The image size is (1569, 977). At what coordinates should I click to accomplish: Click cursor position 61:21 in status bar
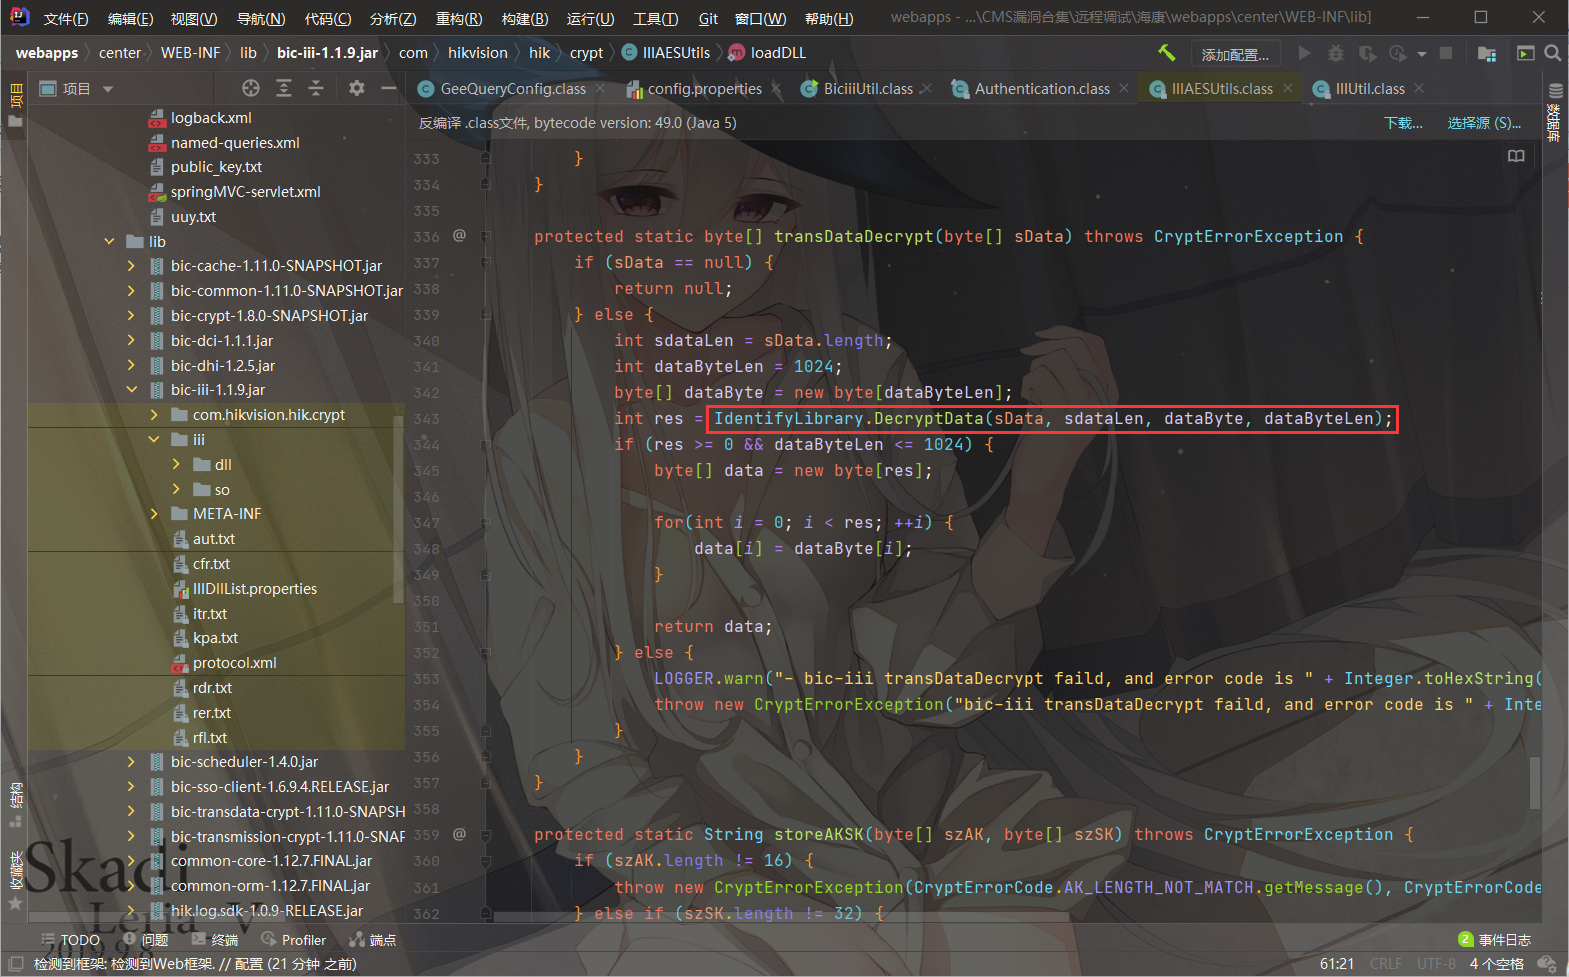(1337, 964)
